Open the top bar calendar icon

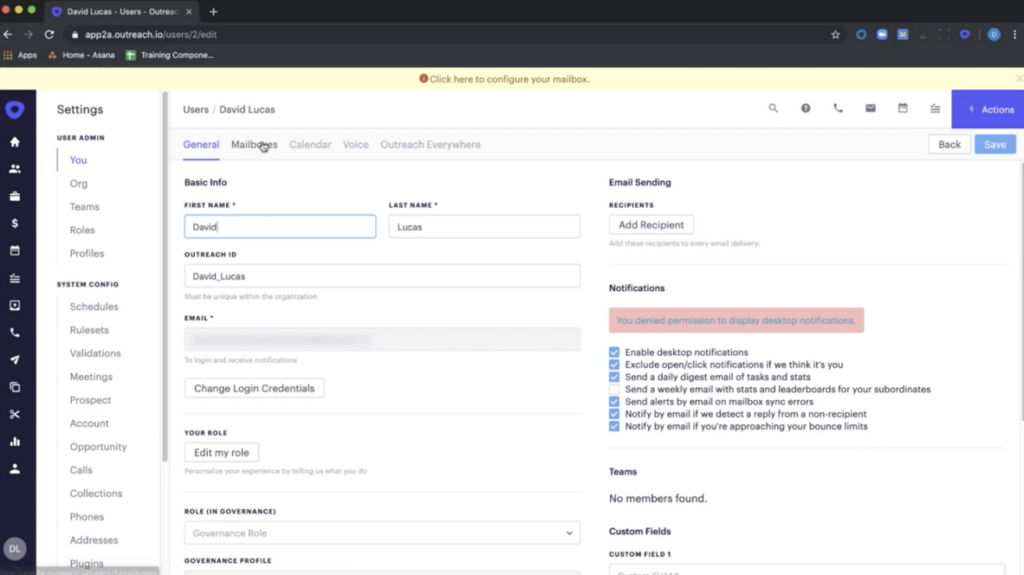(x=903, y=108)
